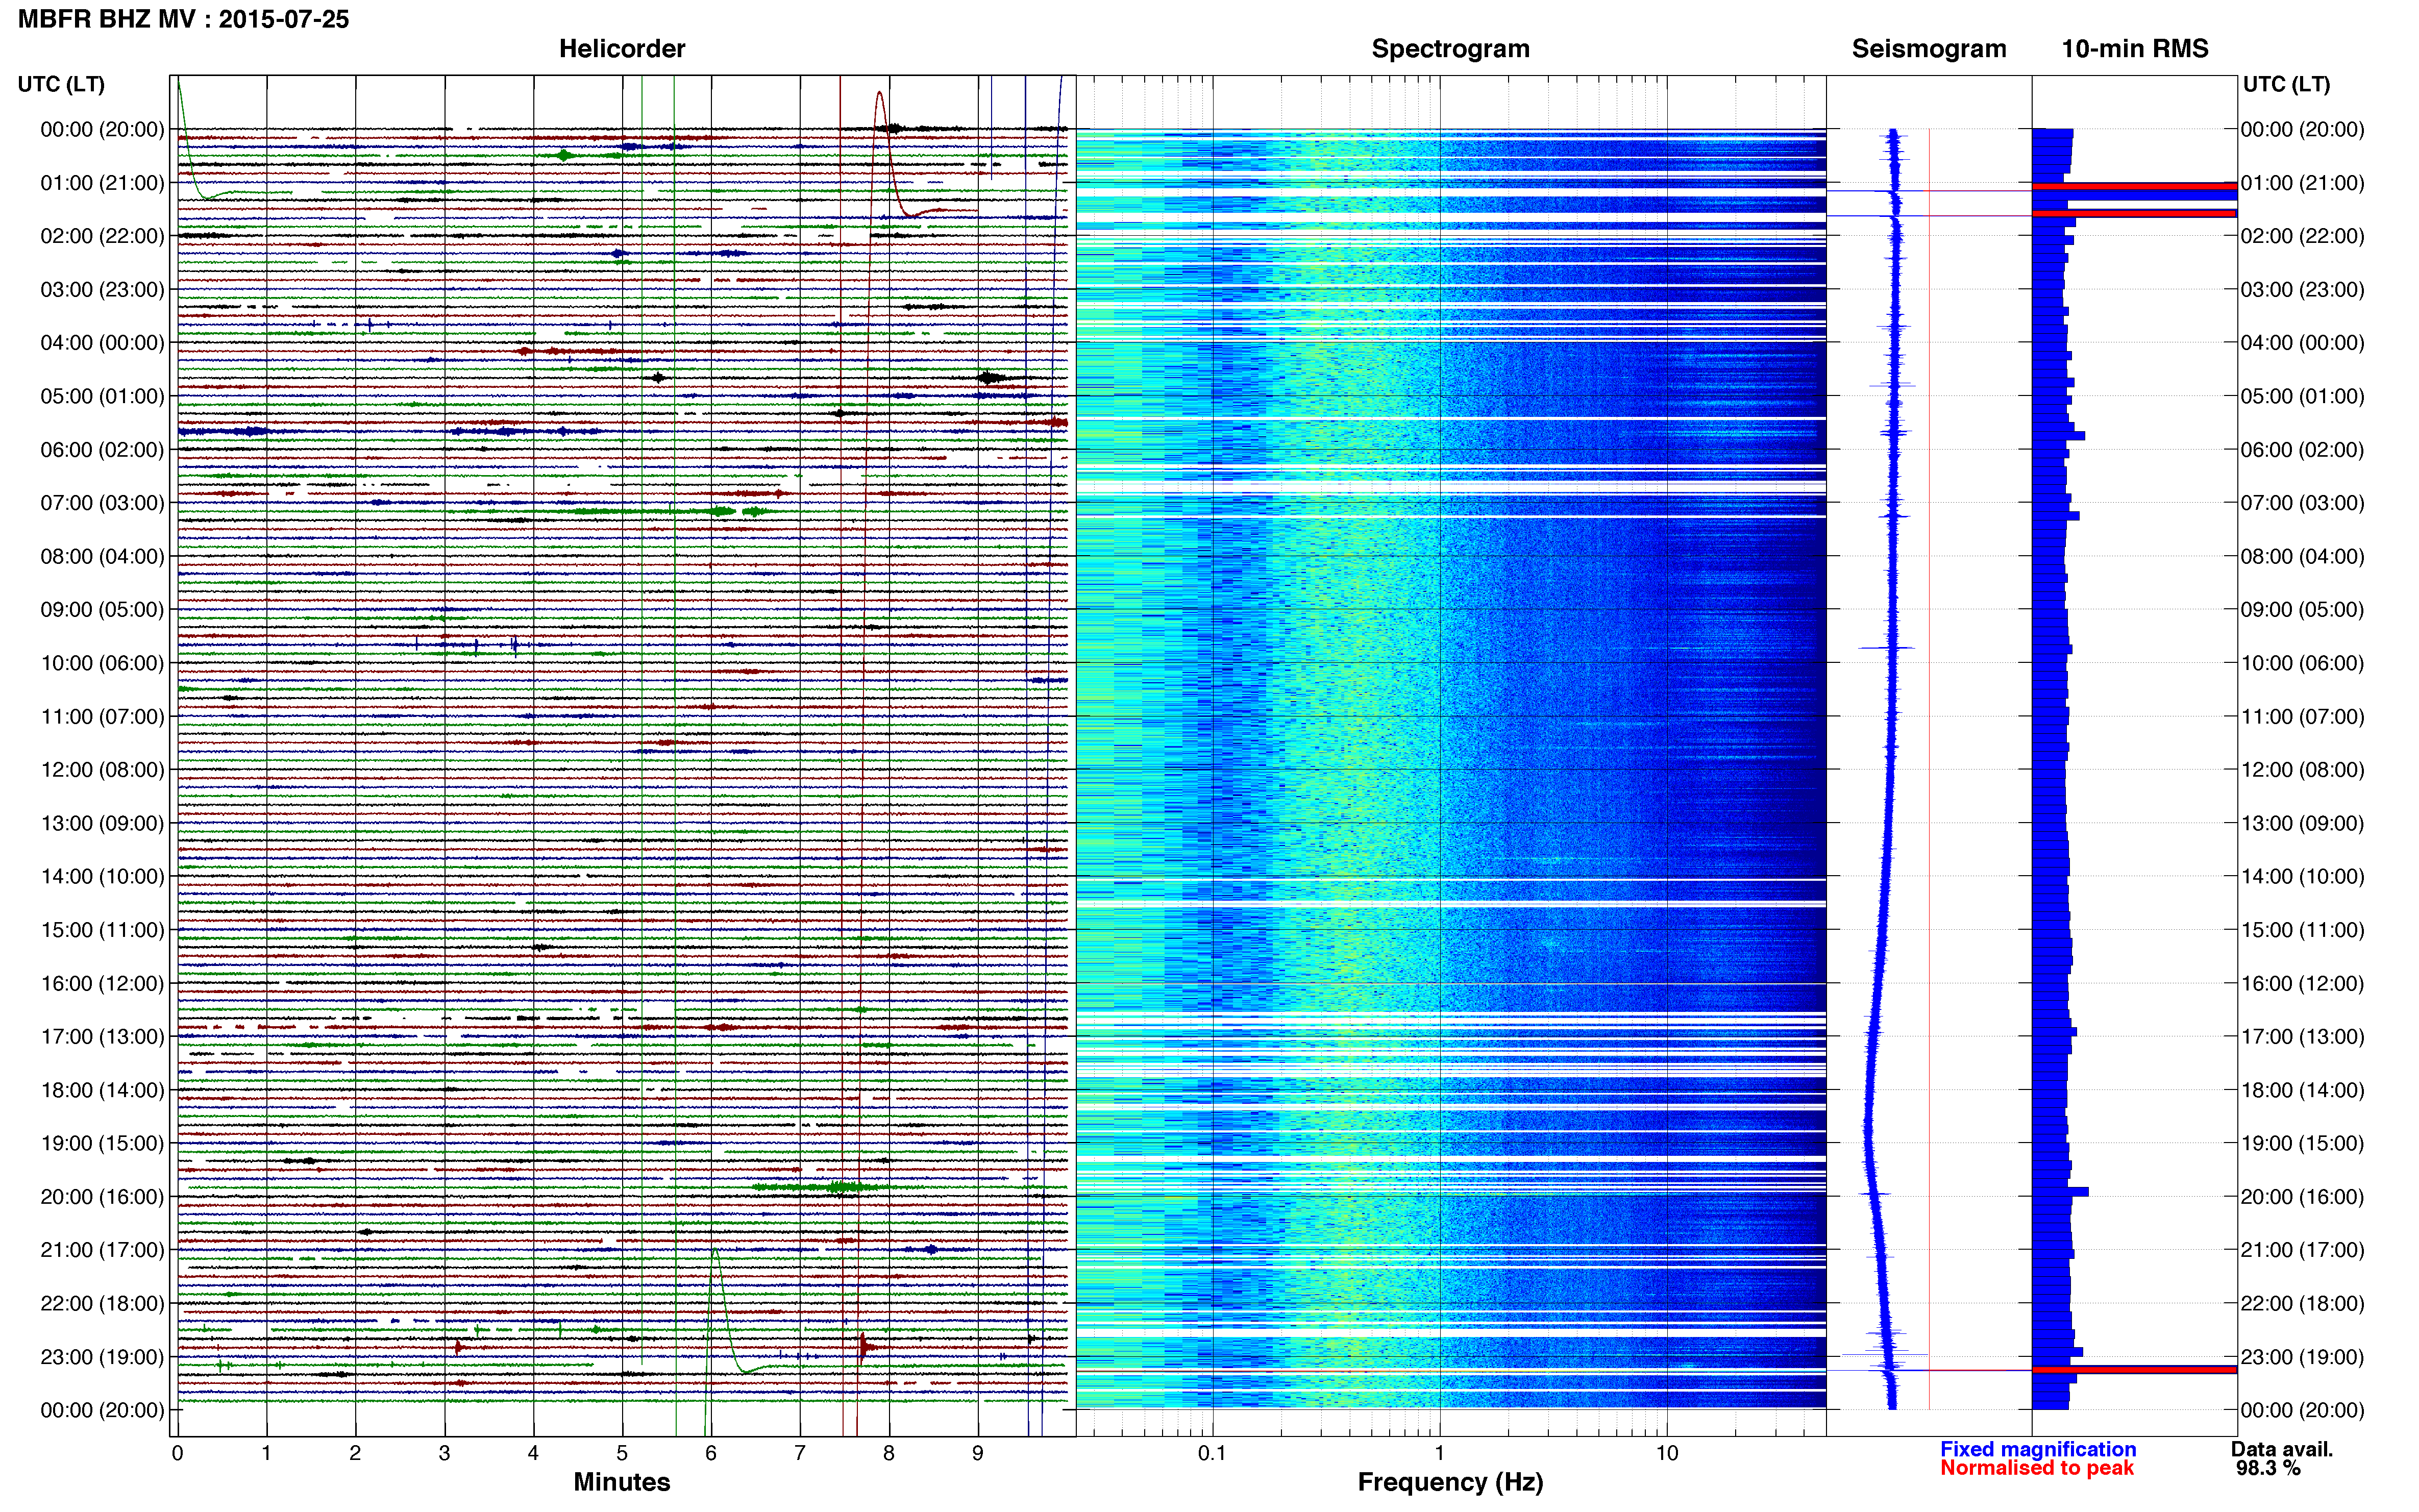Click right-side time label '02:00 (22:00)'
Image resolution: width=2419 pixels, height=1512 pixels.
(x=2302, y=236)
